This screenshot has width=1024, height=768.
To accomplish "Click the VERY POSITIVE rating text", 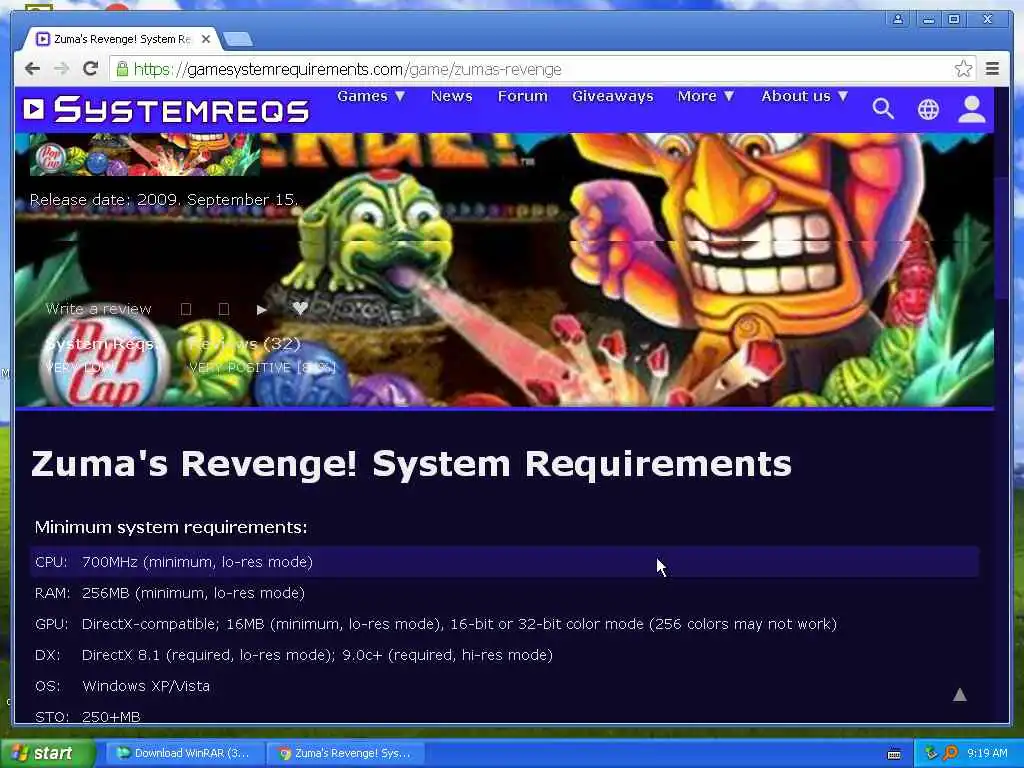I will pyautogui.click(x=262, y=368).
